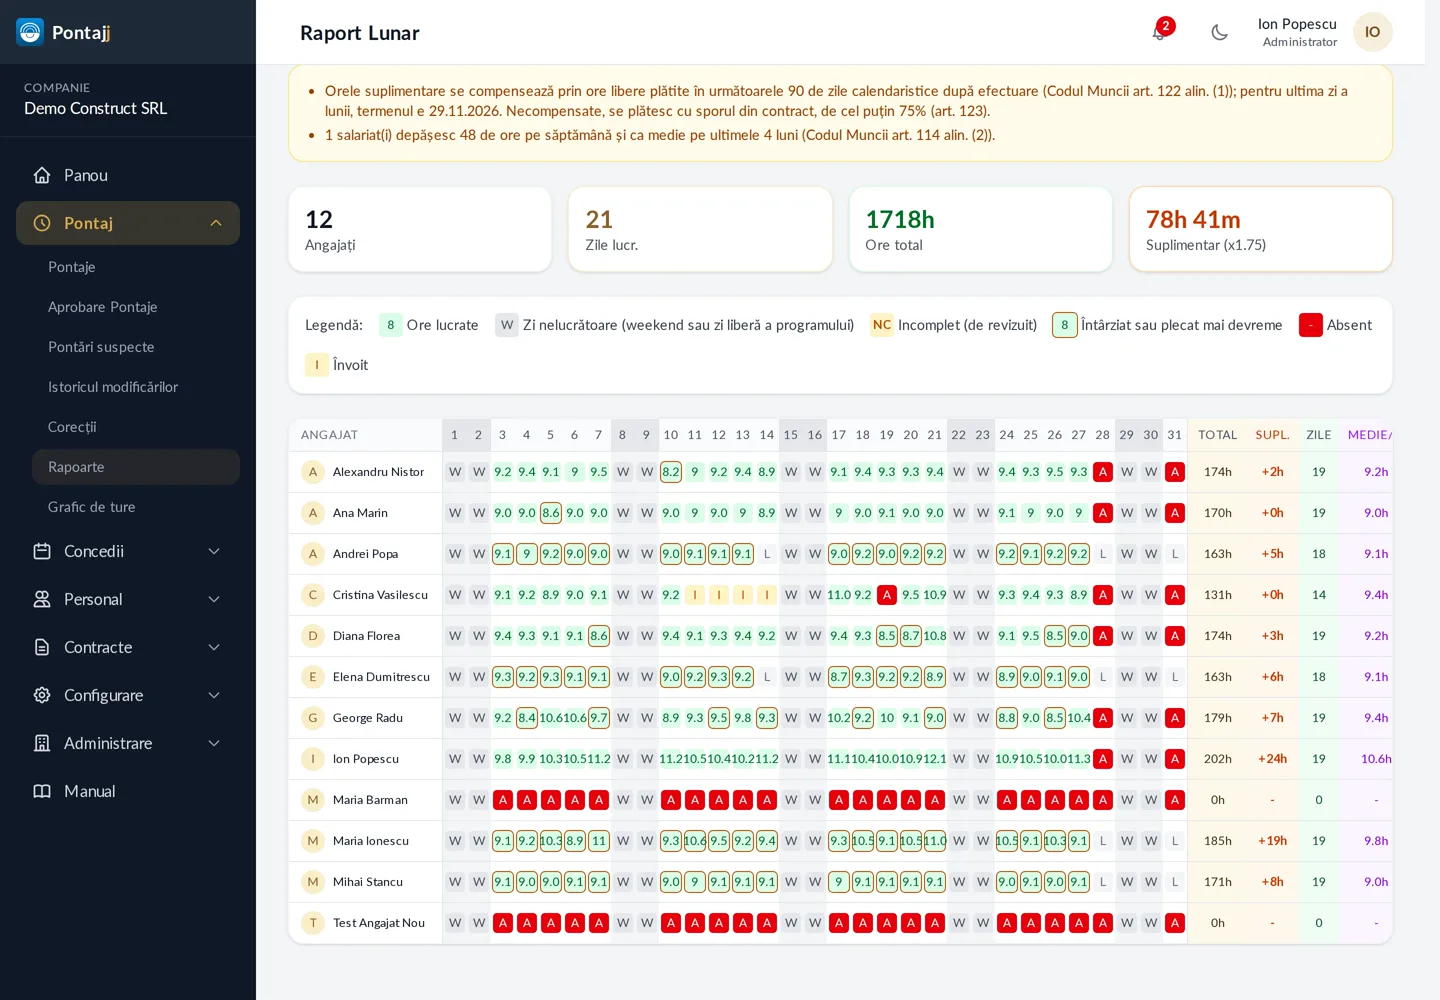Select Ion Popescu table row name
The height and width of the screenshot is (1000, 1440).
366,759
